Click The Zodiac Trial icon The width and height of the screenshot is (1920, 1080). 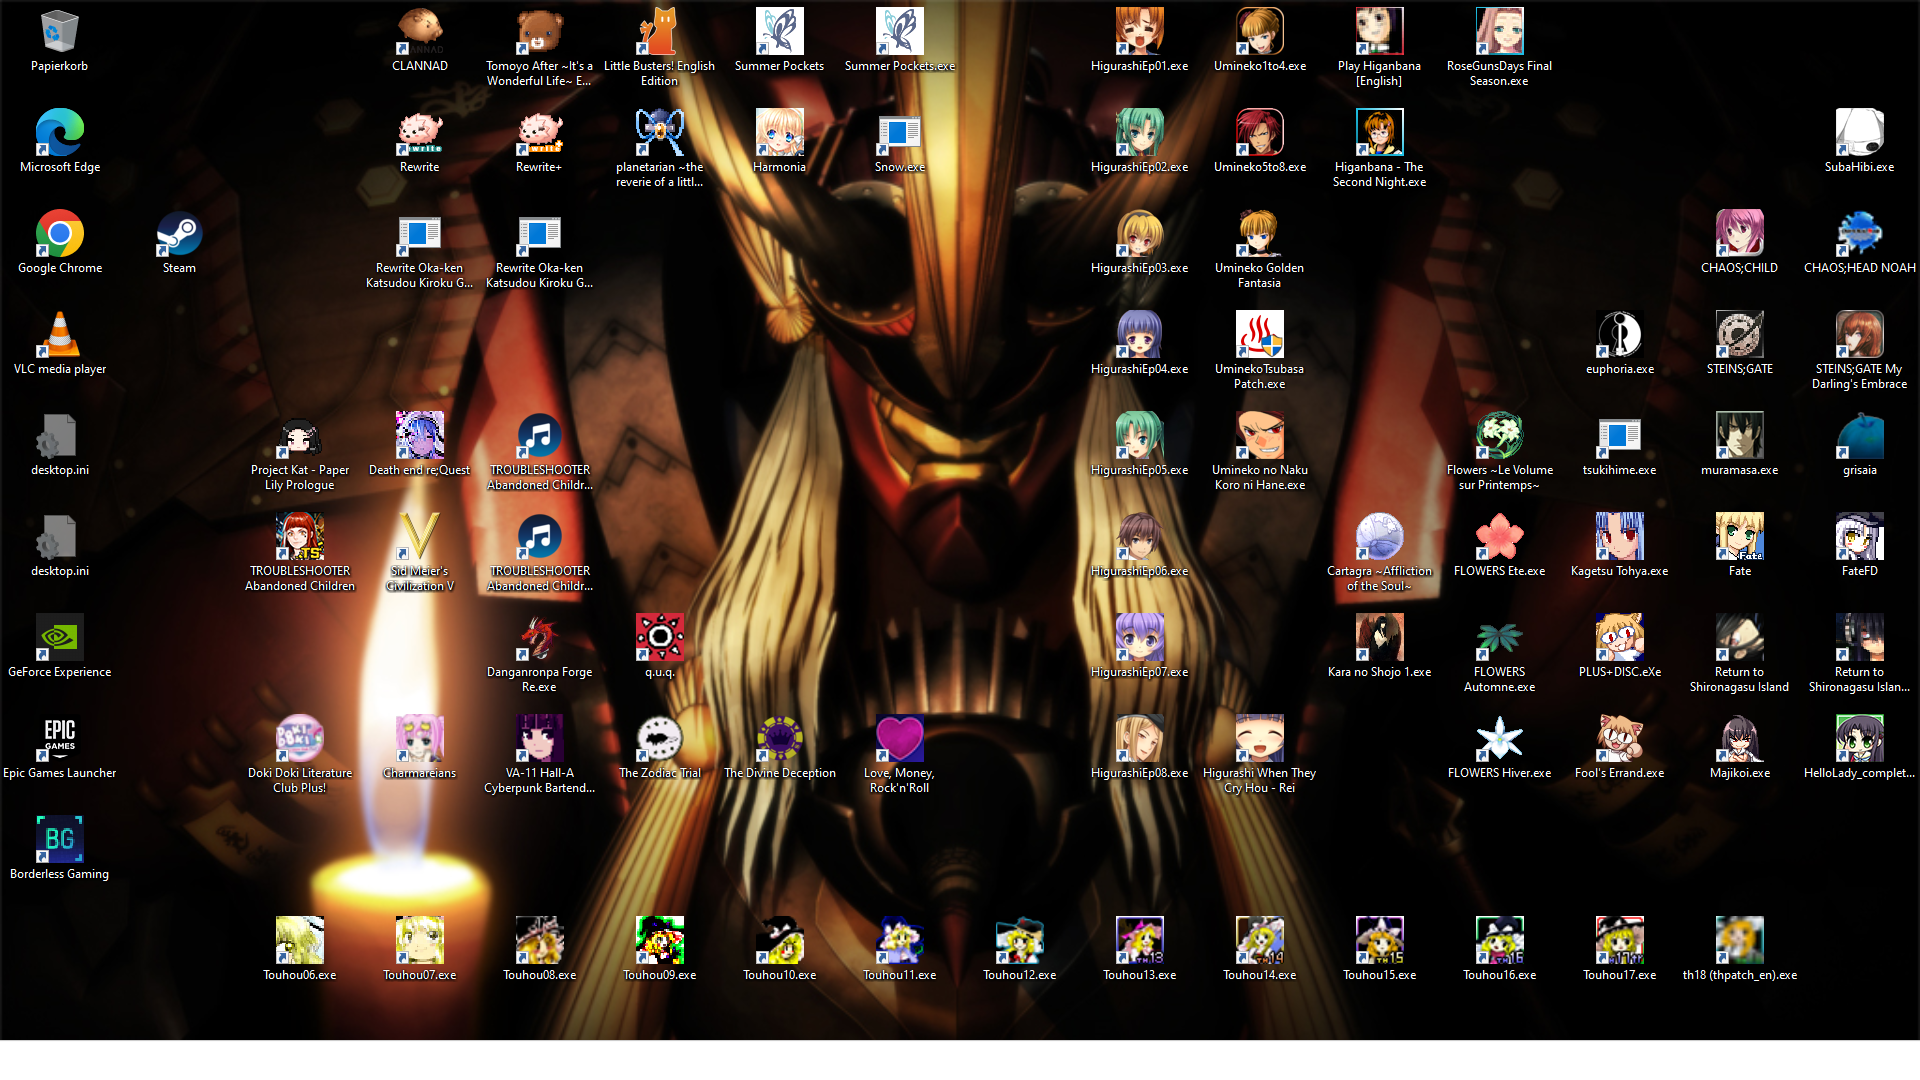659,739
